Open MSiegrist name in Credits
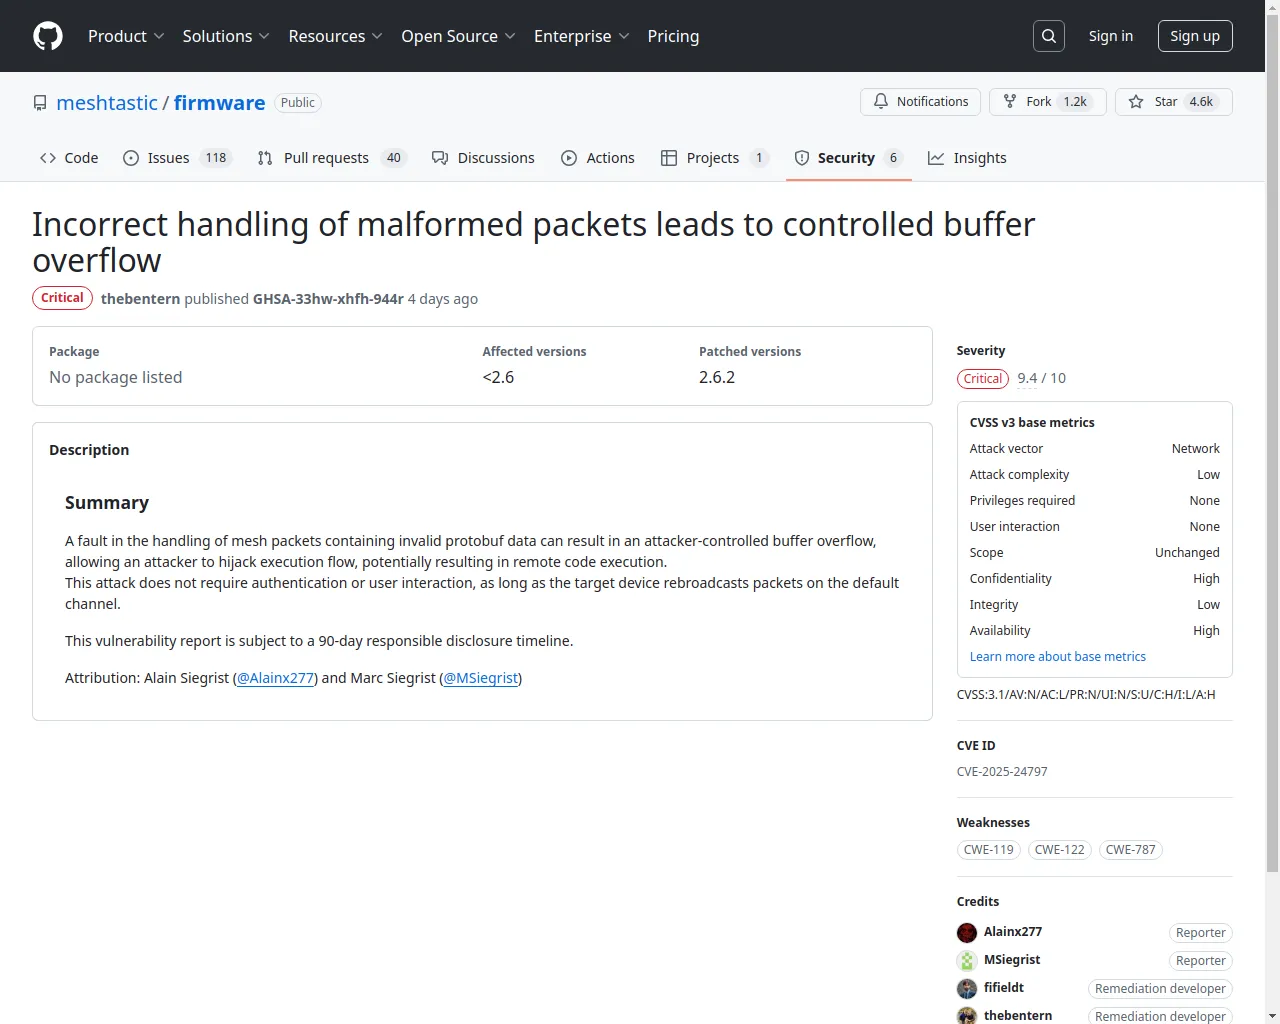This screenshot has height=1024, width=1280. coord(1012,960)
